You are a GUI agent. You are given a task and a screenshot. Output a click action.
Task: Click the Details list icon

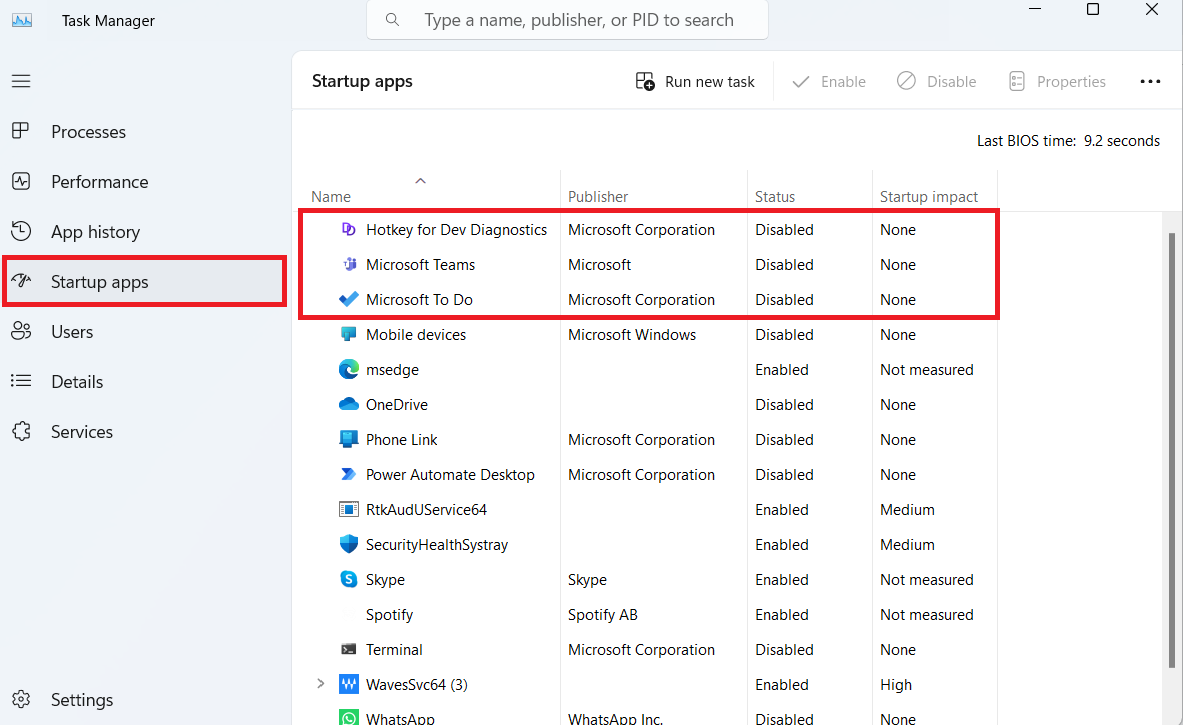[x=21, y=381]
